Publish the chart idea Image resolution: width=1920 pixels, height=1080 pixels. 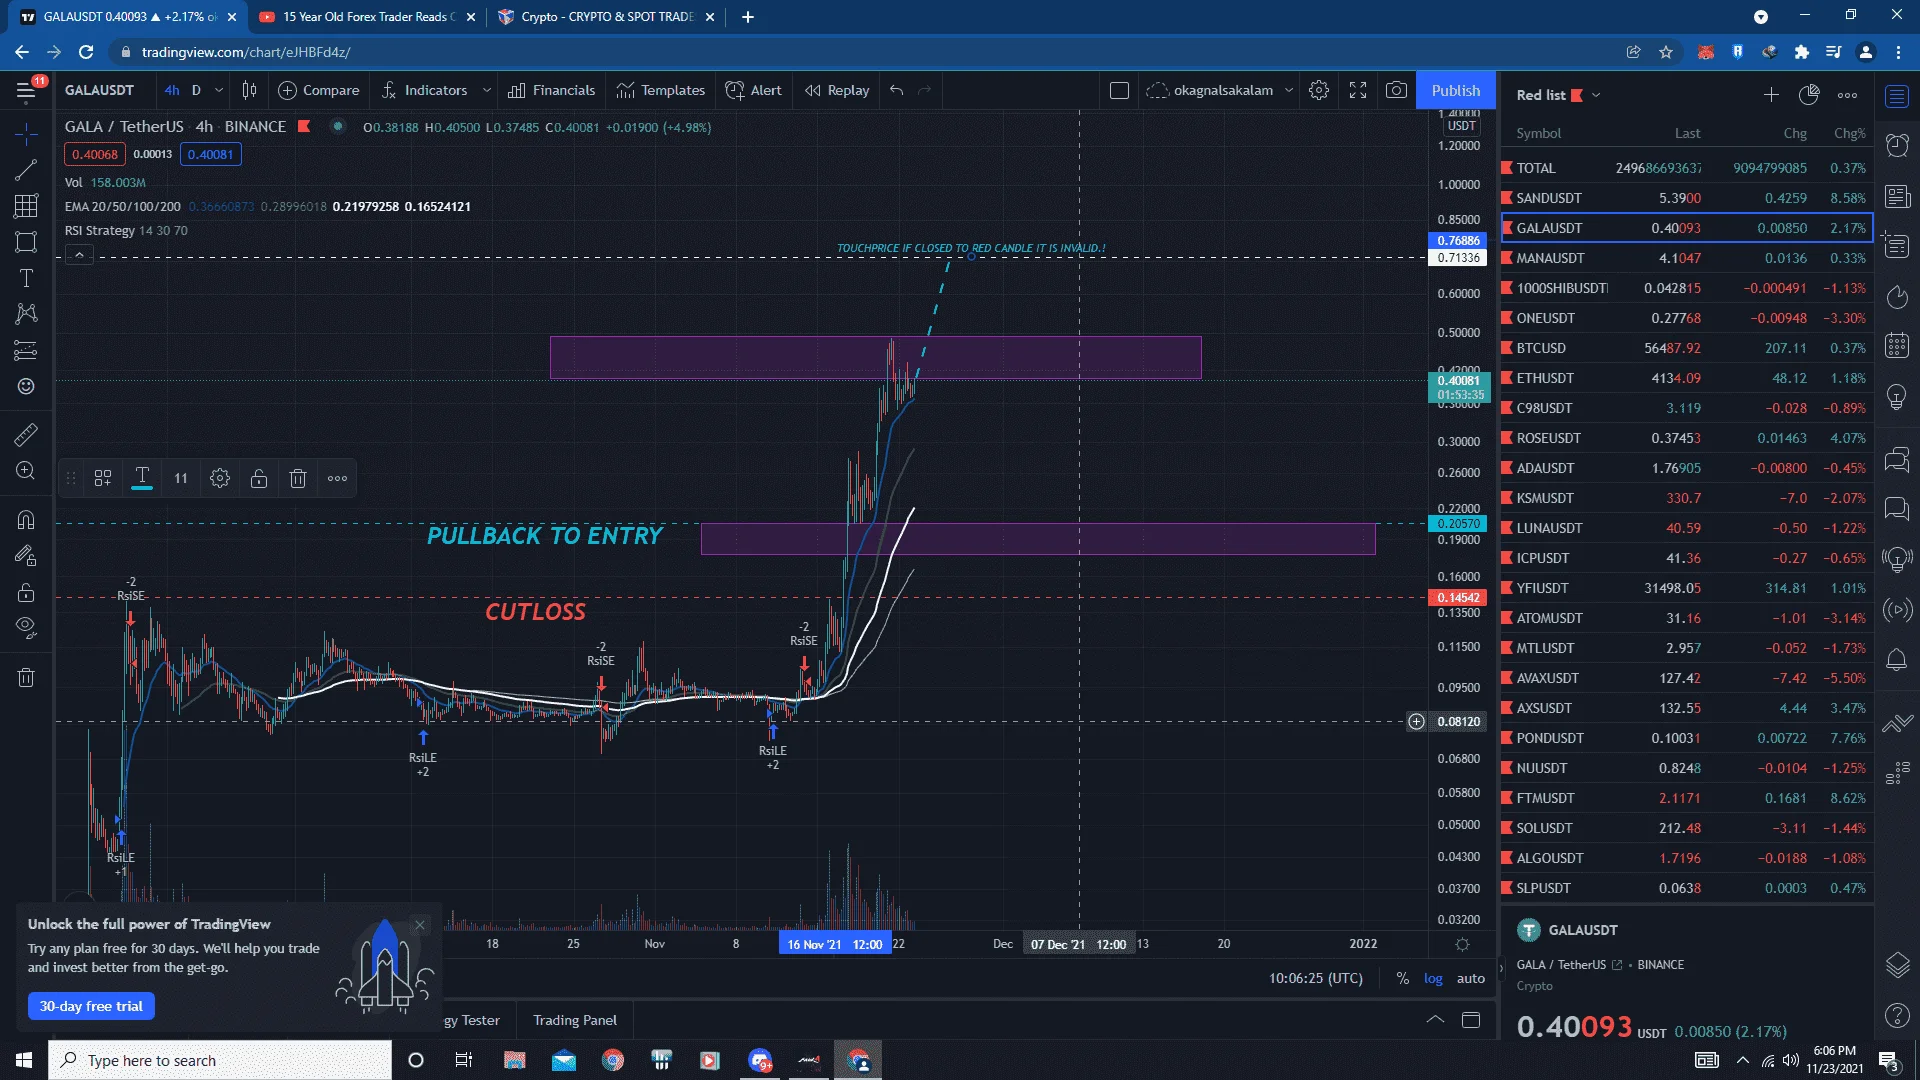1455,90
